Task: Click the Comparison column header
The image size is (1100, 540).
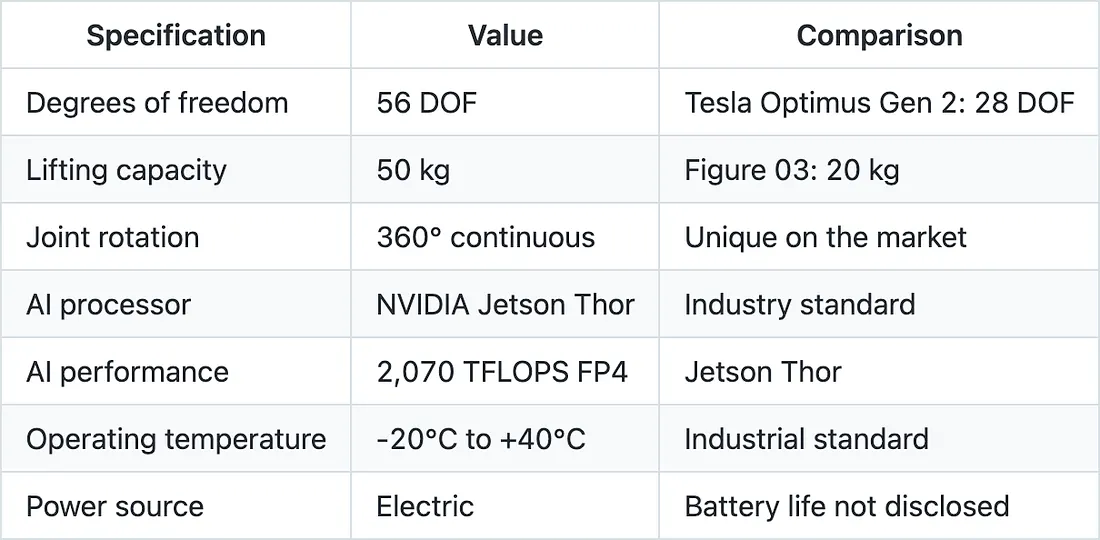Action: pos(879,36)
